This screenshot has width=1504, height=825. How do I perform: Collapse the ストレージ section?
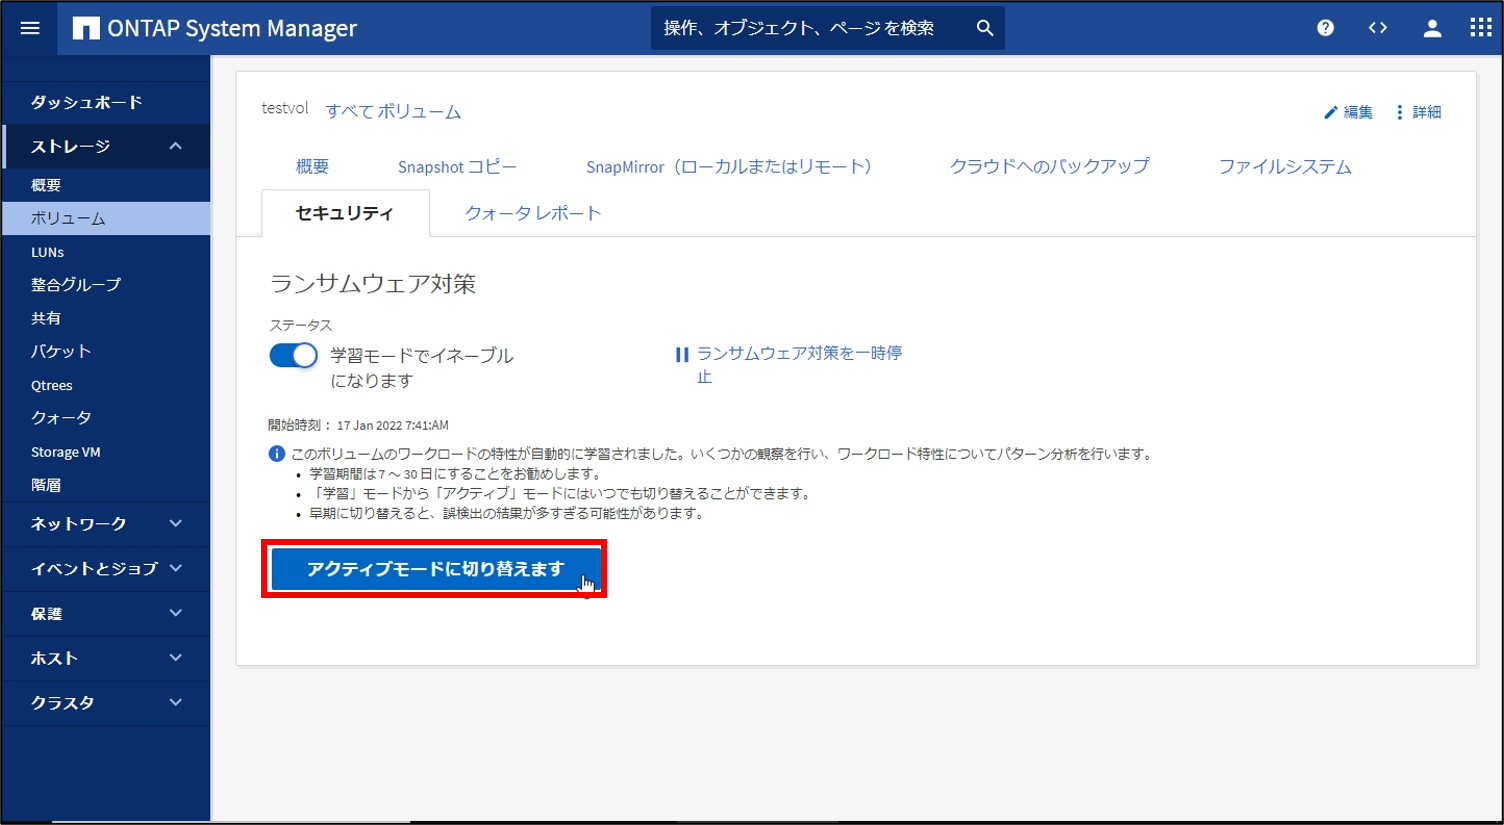point(176,146)
